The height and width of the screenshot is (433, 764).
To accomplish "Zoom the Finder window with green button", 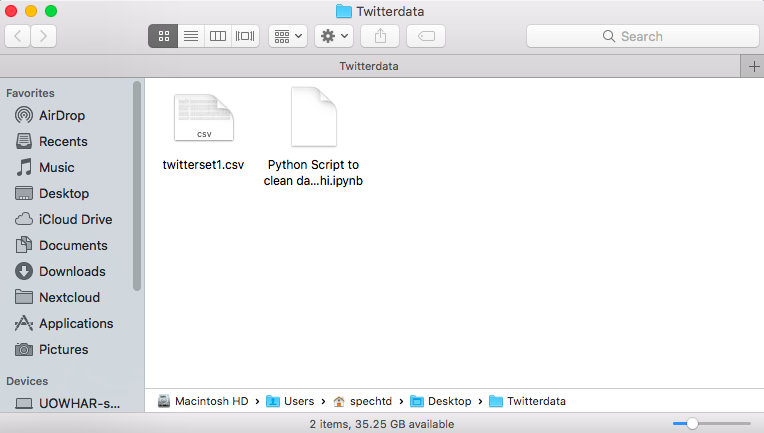I will click(x=51, y=11).
